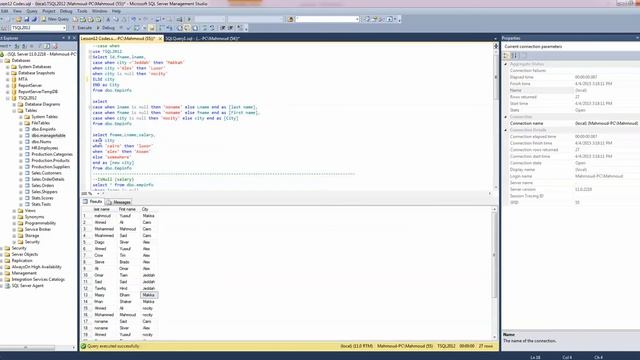Click the SQL Server root node icon
Viewport: 640px width, 360px height.
point(2,54)
